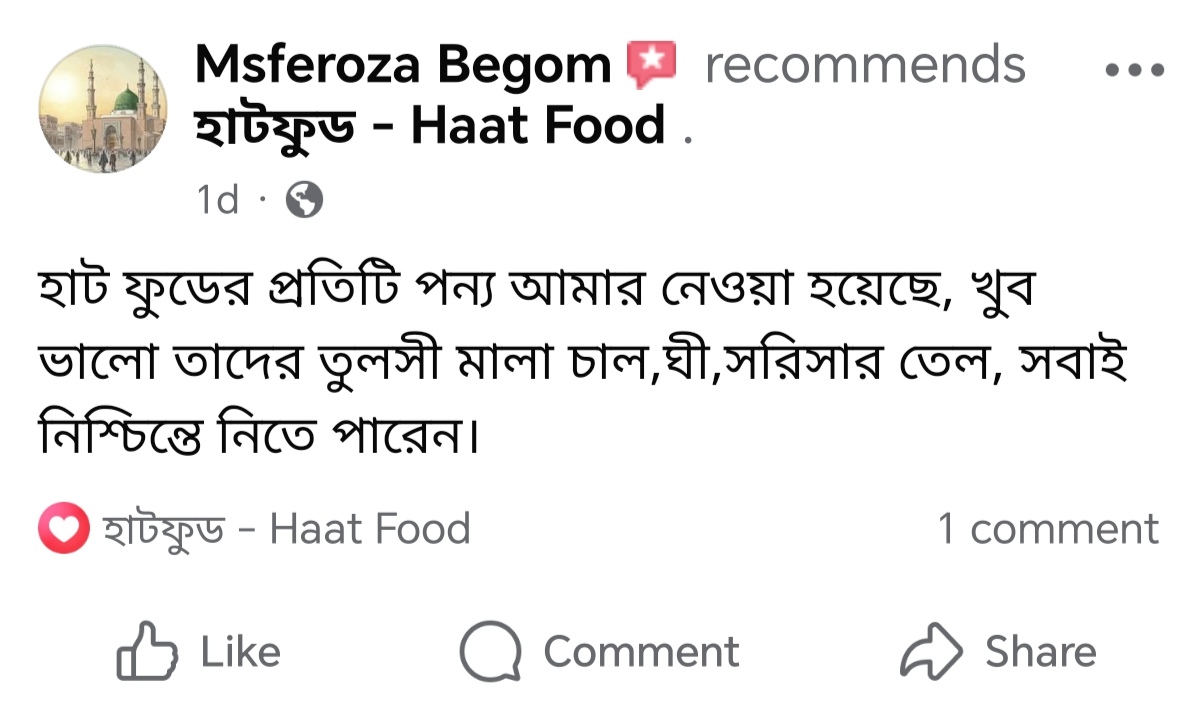Click the globe public privacy icon
1198x722 pixels.
pyautogui.click(x=304, y=201)
